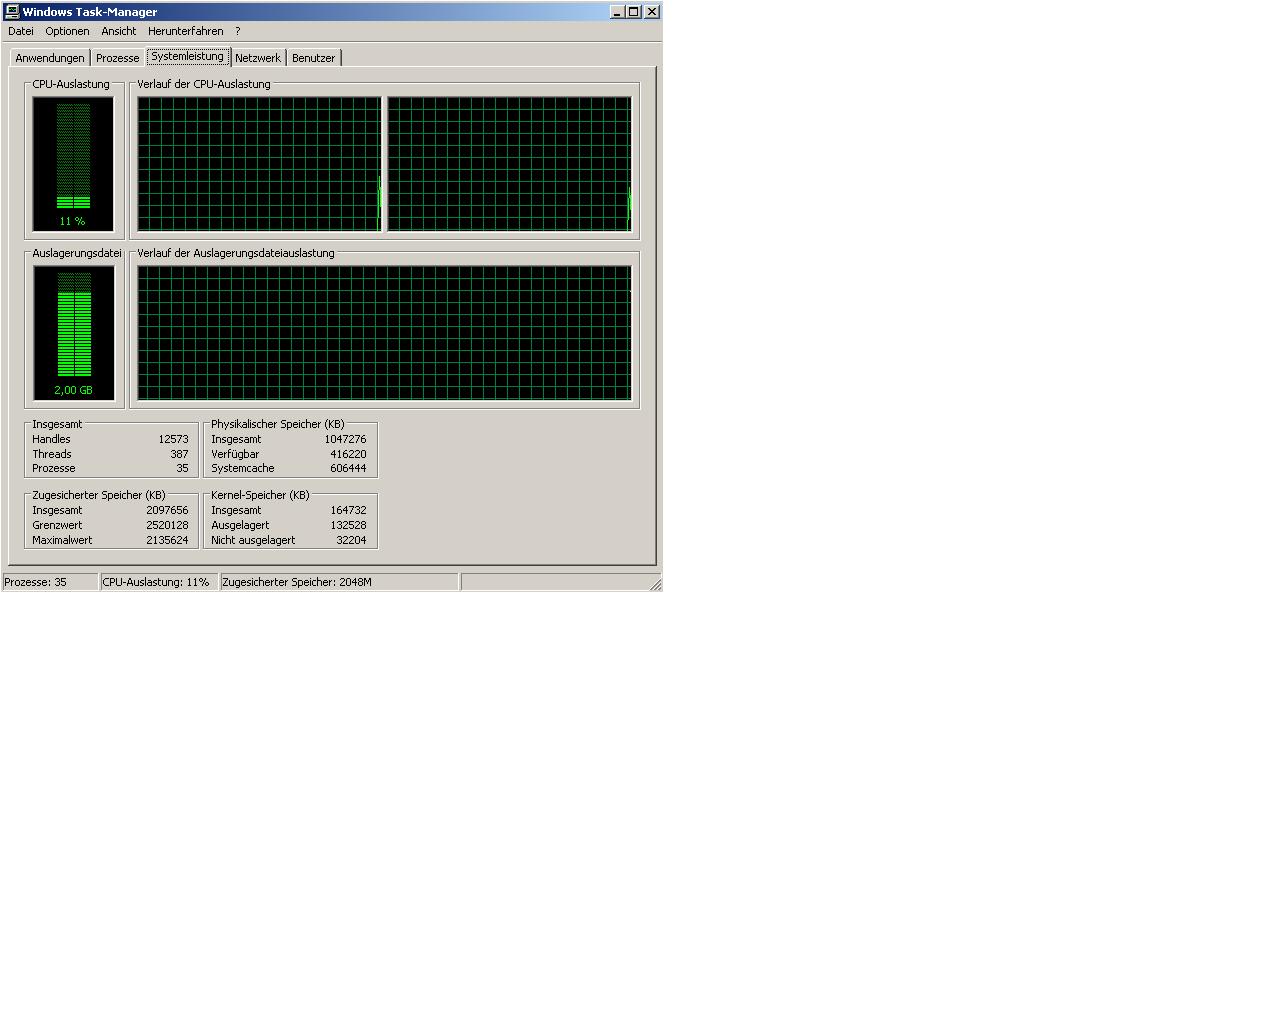Click the Task-Manager title bar icon

click(12, 12)
